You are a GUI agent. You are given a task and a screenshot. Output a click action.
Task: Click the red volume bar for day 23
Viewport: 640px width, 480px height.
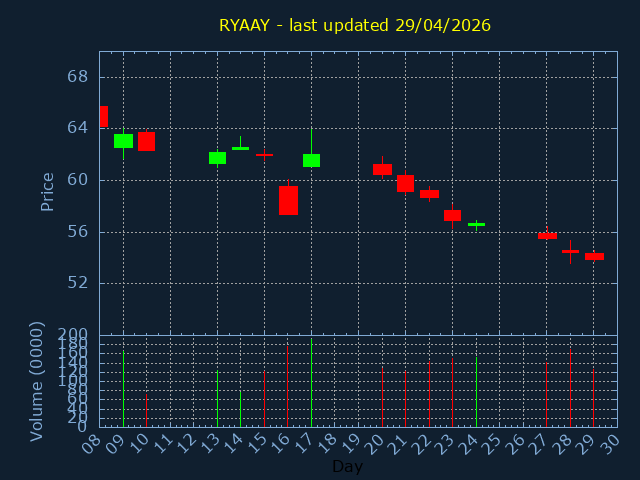[x=452, y=392]
